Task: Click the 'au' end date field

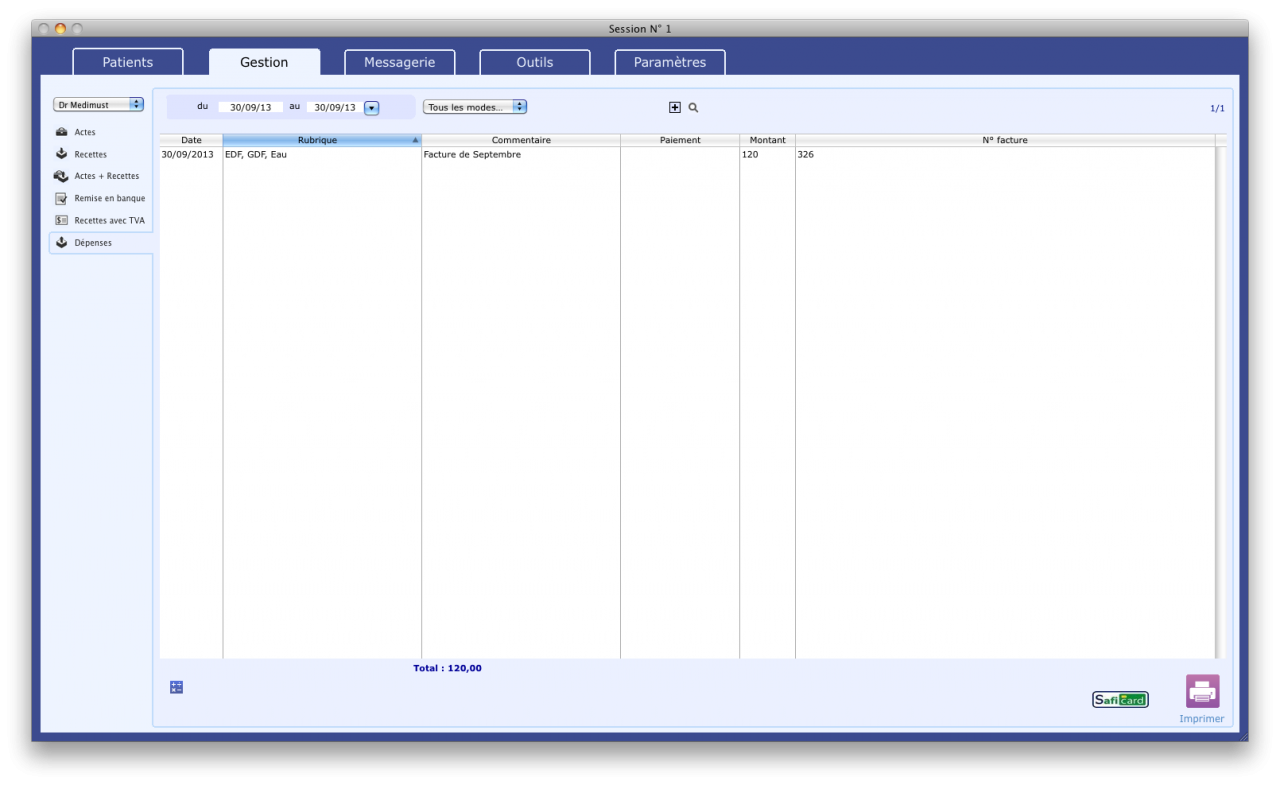Action: pos(334,107)
